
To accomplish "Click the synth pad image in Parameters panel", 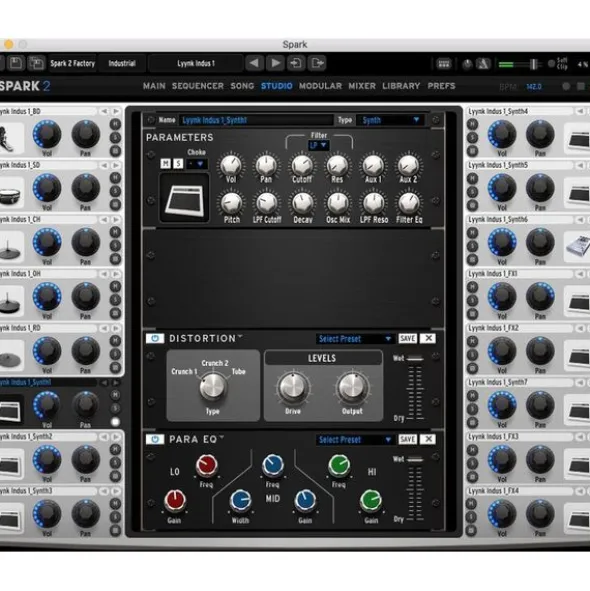I will pyautogui.click(x=184, y=198).
